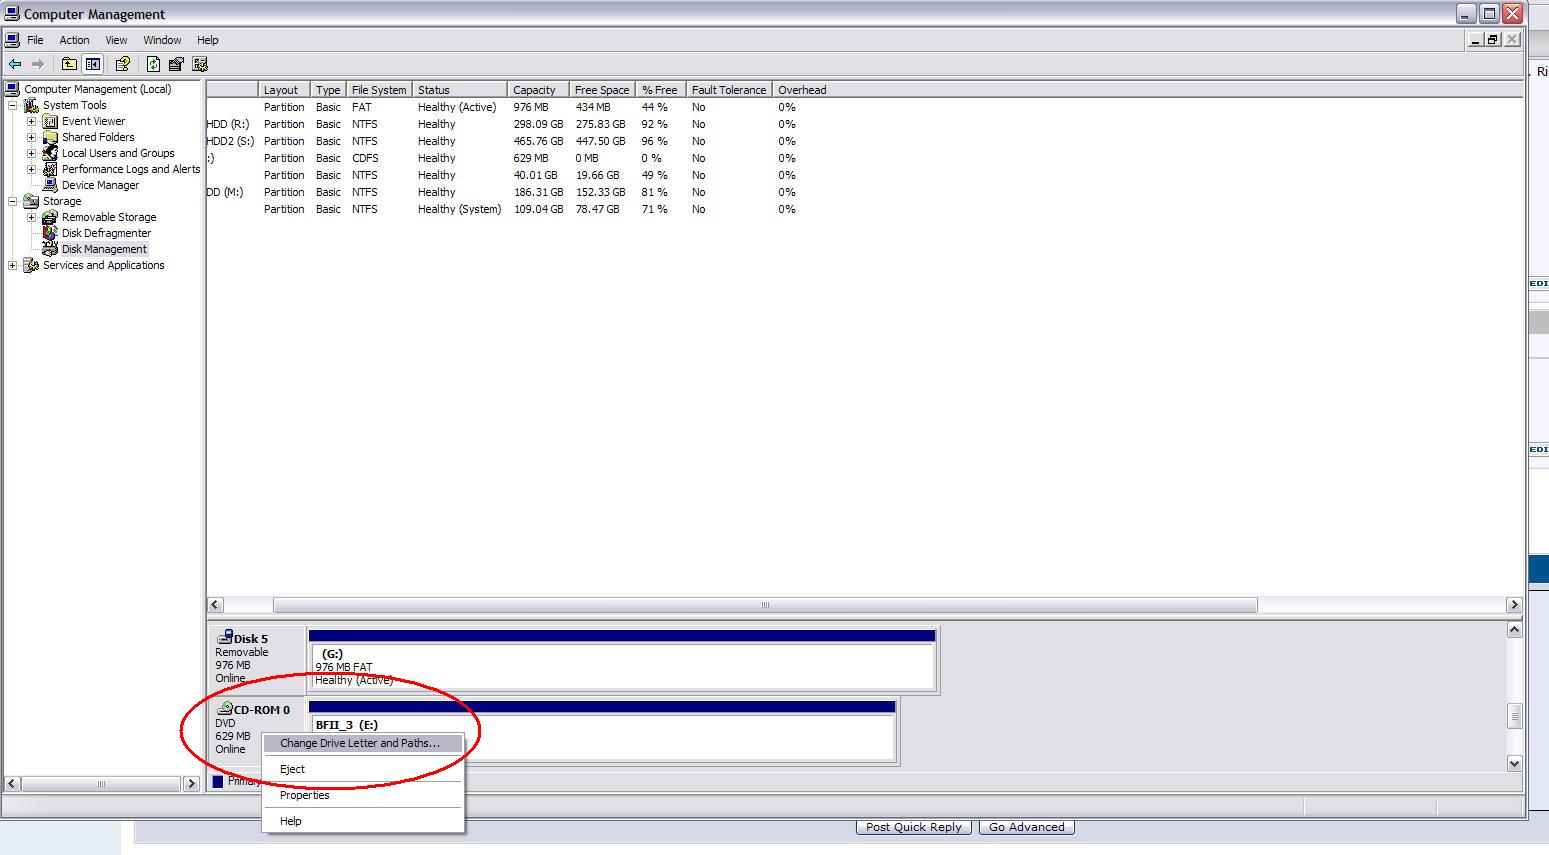
Task: Click the System Tools node icon
Action: click(31, 105)
